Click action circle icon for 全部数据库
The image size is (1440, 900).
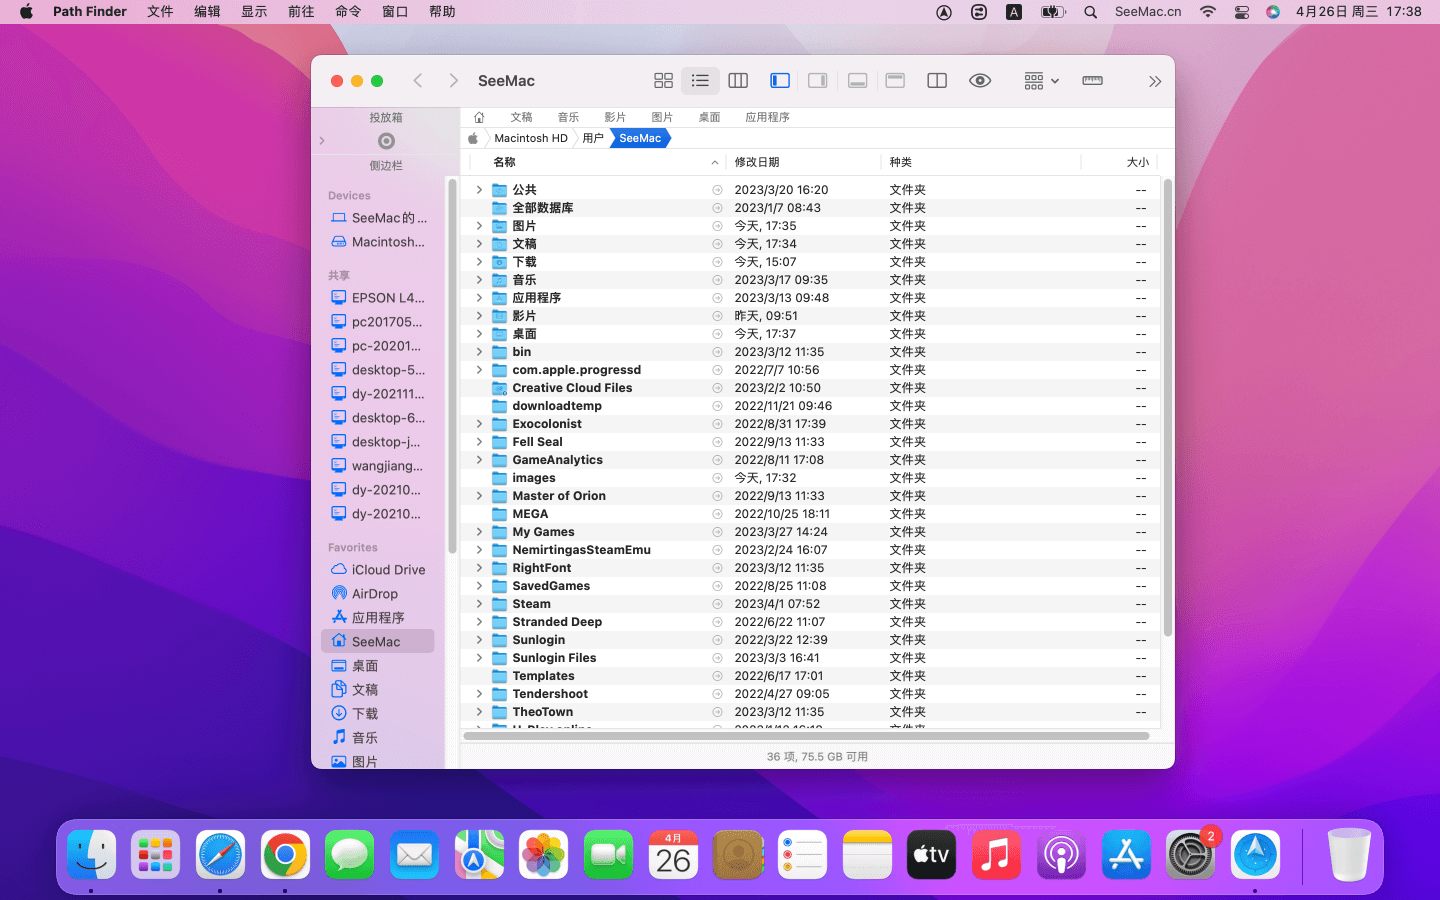click(717, 208)
